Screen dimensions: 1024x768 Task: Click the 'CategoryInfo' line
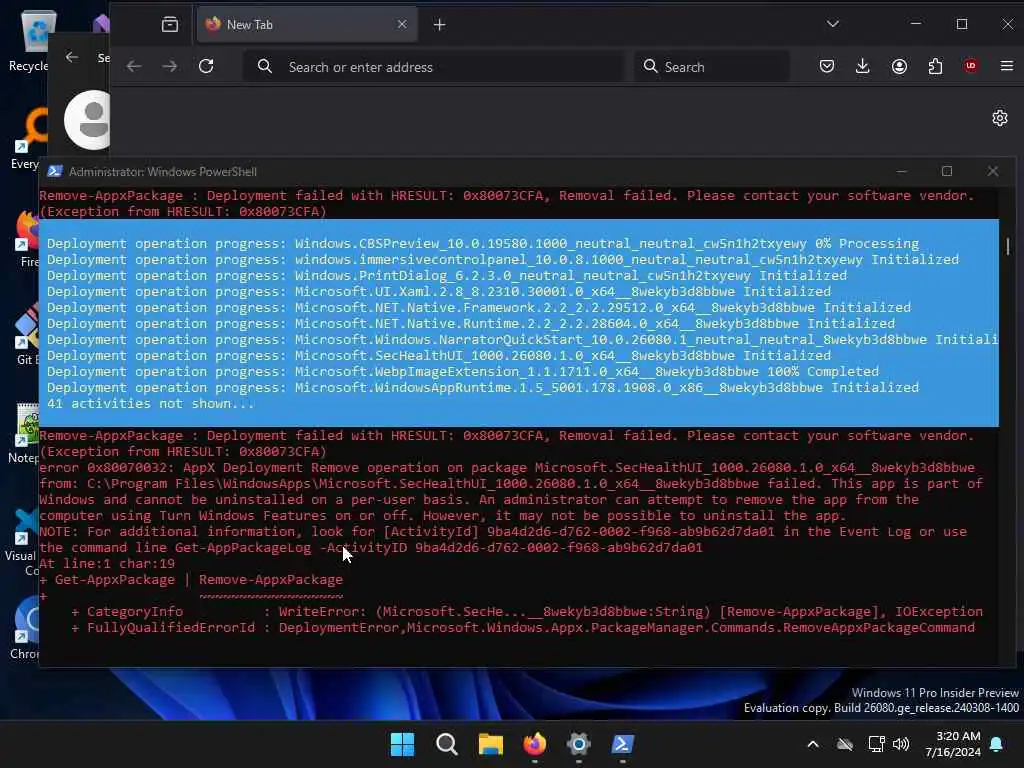526,611
